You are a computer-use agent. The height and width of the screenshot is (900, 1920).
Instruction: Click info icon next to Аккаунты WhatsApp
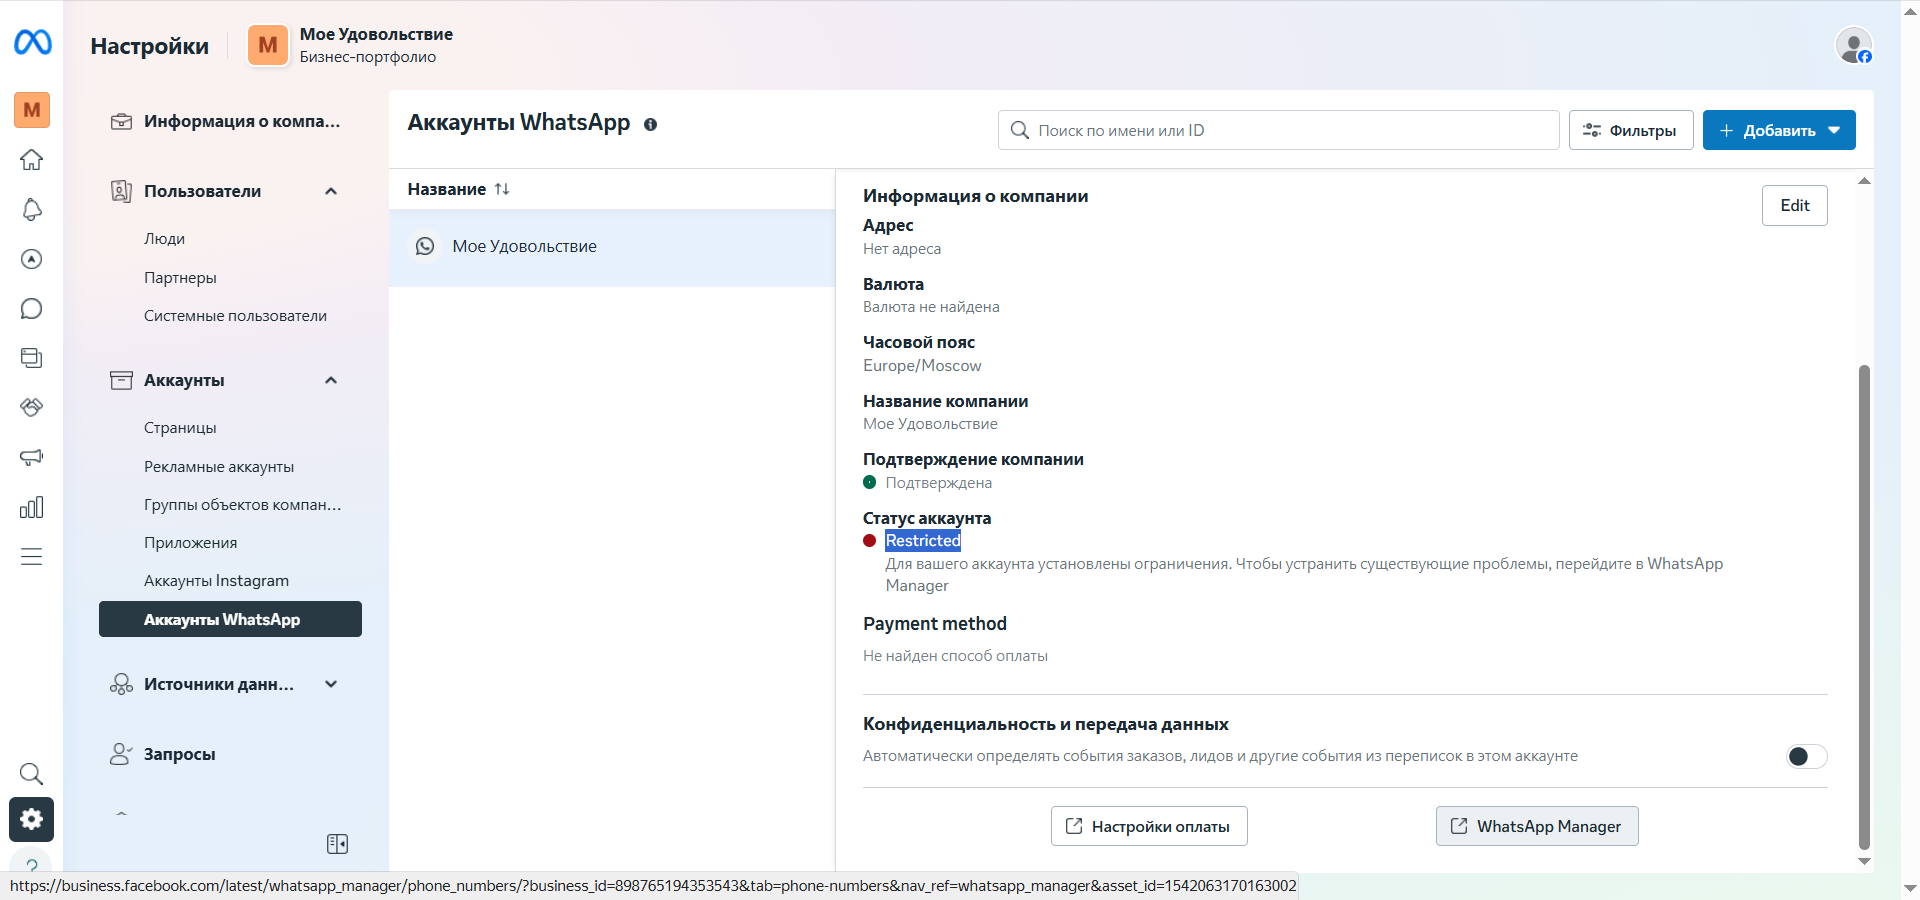[650, 125]
